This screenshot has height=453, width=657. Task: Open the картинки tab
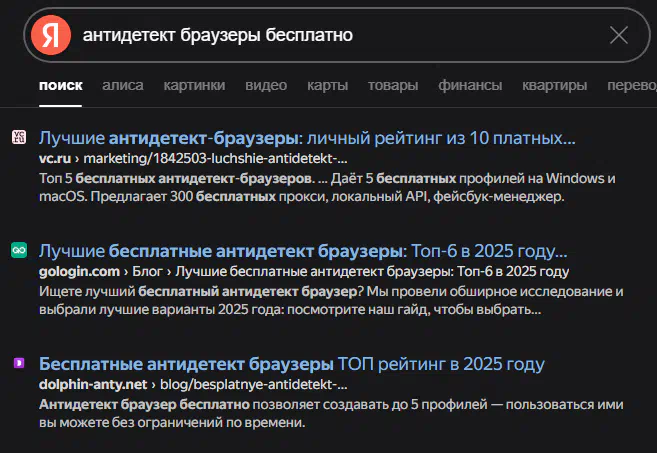(194, 85)
